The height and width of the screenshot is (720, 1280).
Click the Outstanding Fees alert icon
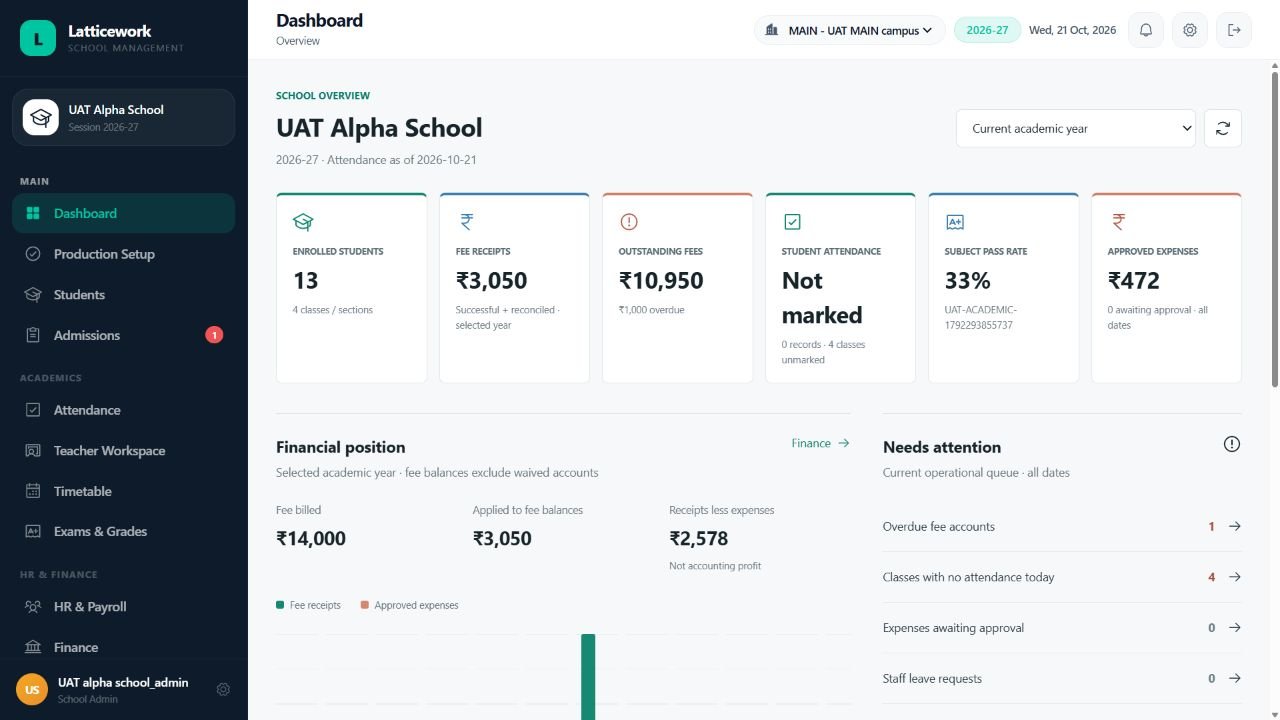629,222
